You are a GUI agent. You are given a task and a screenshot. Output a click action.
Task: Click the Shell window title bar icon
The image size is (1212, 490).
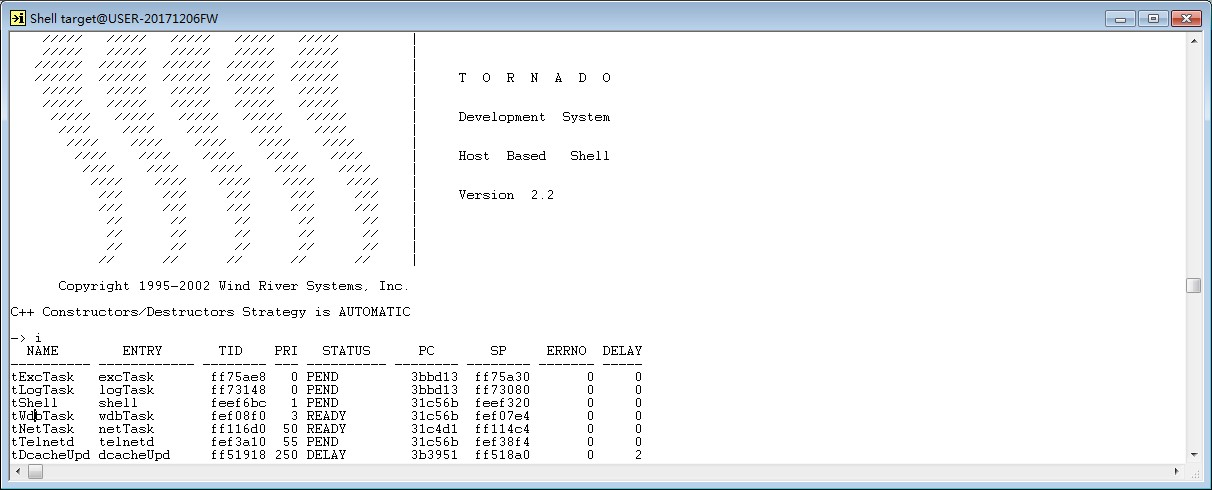point(17,18)
